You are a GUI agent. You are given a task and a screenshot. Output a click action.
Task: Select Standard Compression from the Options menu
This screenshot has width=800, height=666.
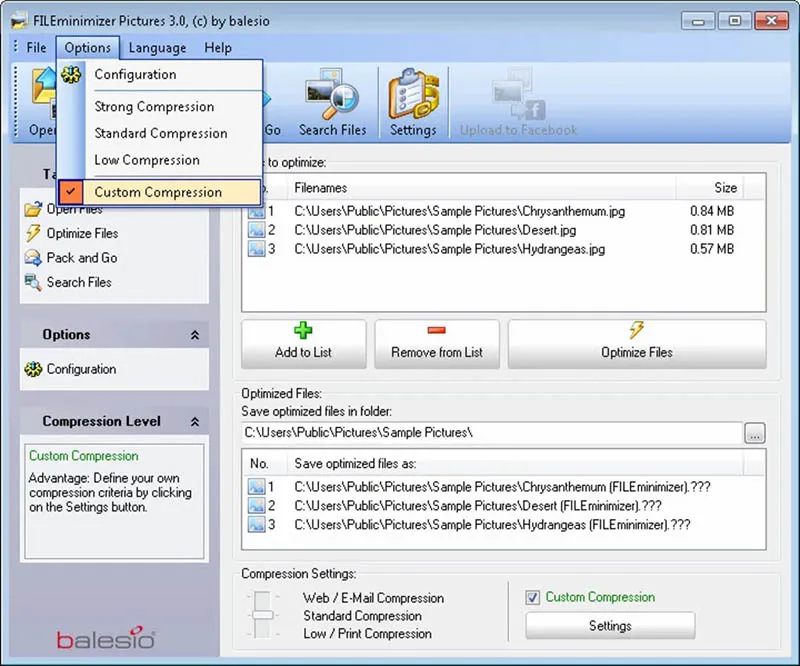tap(160, 133)
